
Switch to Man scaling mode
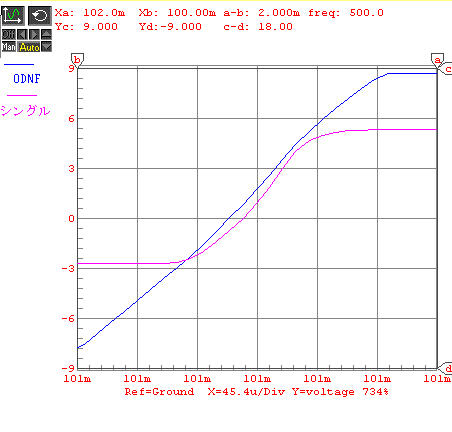click(9, 47)
